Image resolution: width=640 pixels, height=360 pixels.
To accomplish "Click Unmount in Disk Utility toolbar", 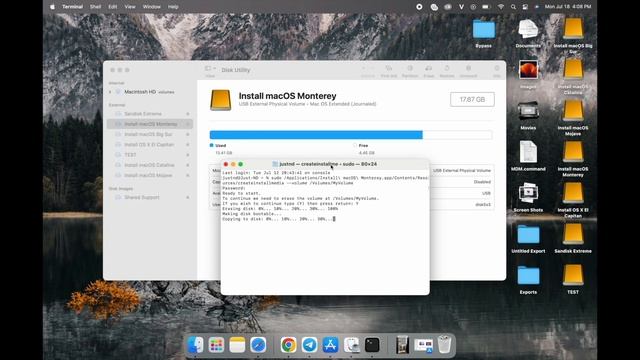I will pyautogui.click(x=468, y=71).
